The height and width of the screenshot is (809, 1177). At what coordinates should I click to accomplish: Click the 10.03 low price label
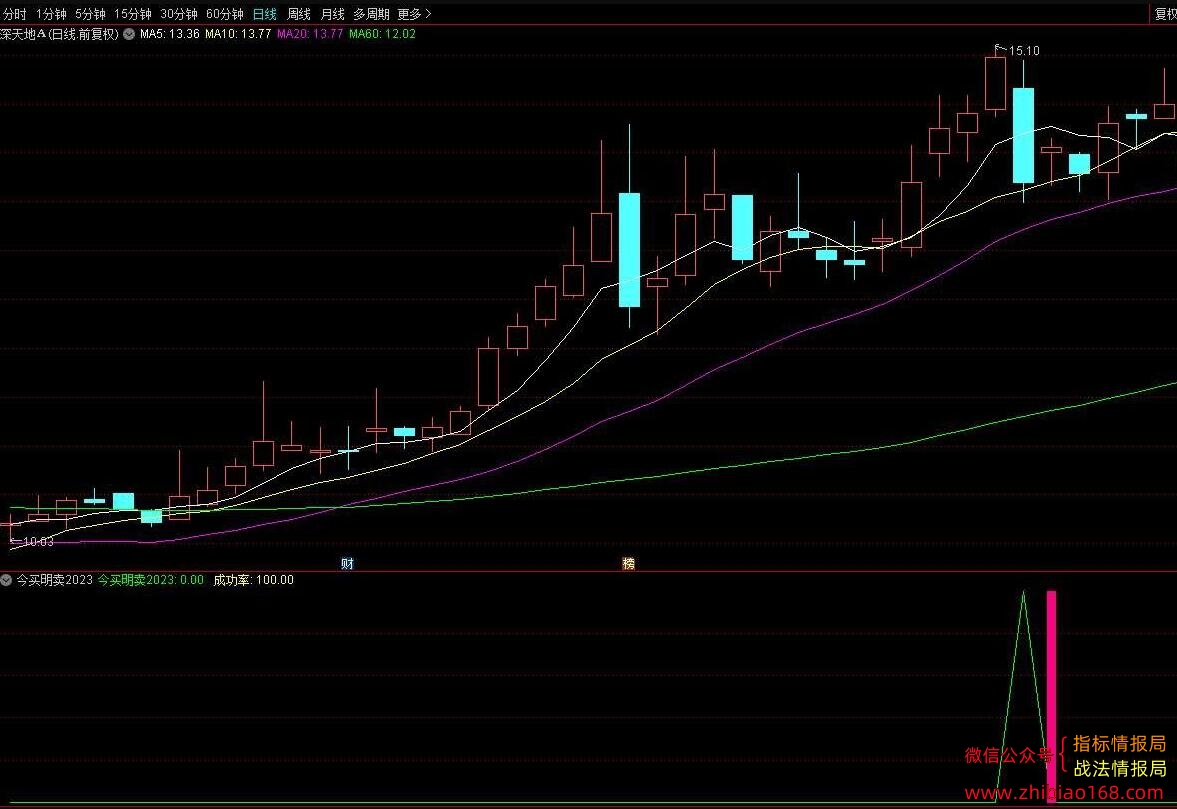click(38, 542)
